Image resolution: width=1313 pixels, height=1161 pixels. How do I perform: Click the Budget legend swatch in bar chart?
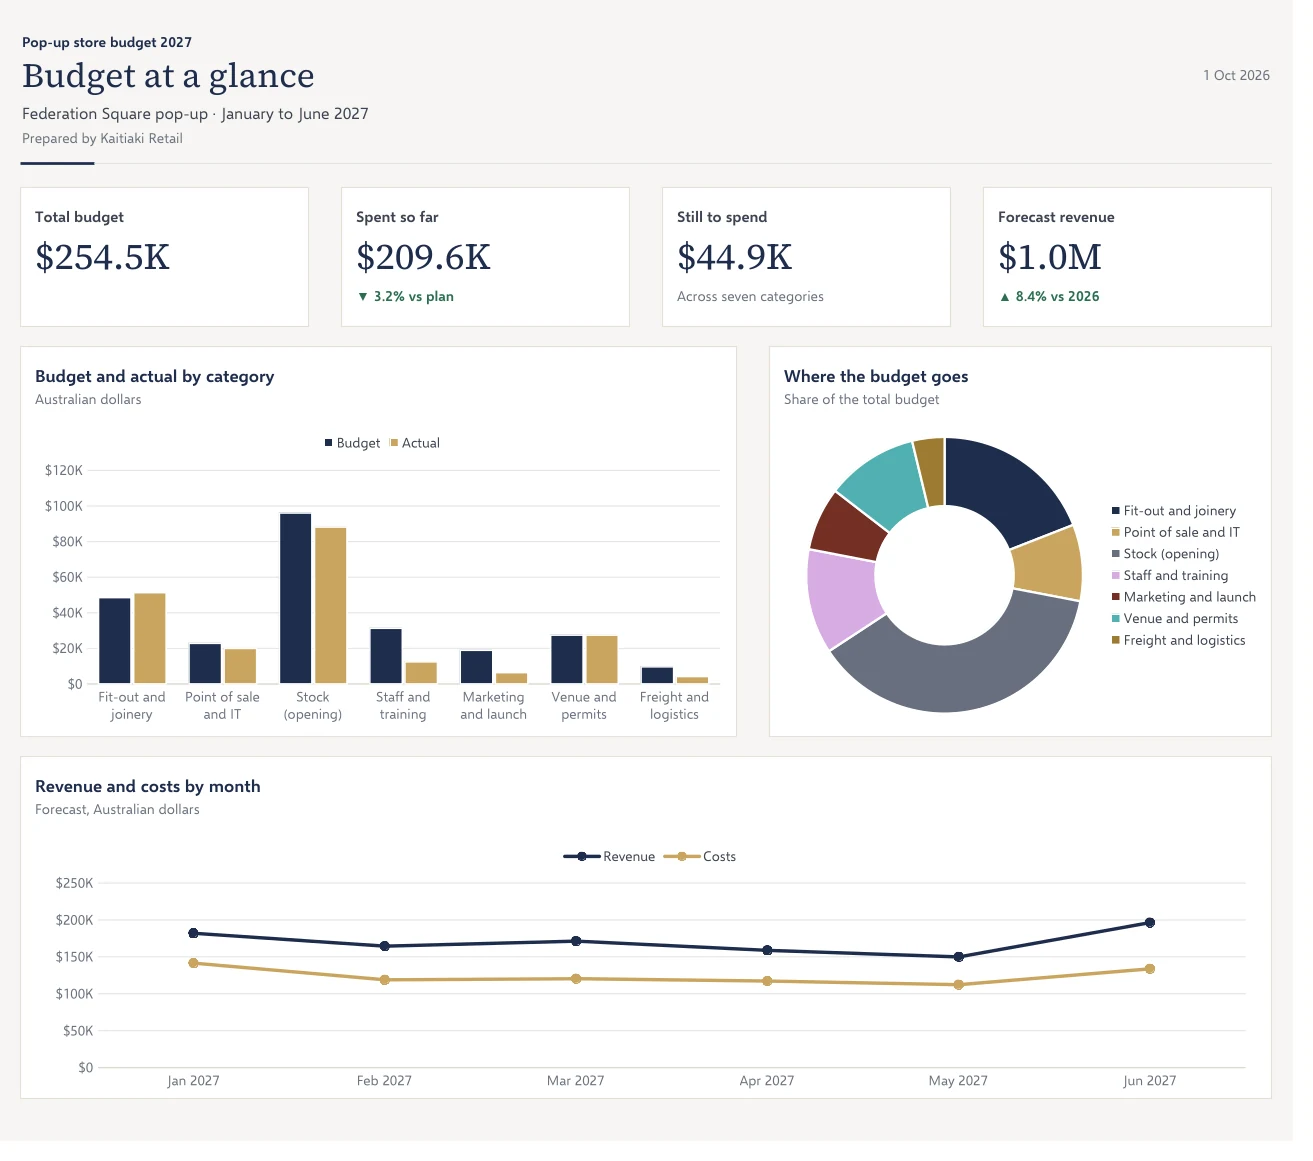[328, 443]
